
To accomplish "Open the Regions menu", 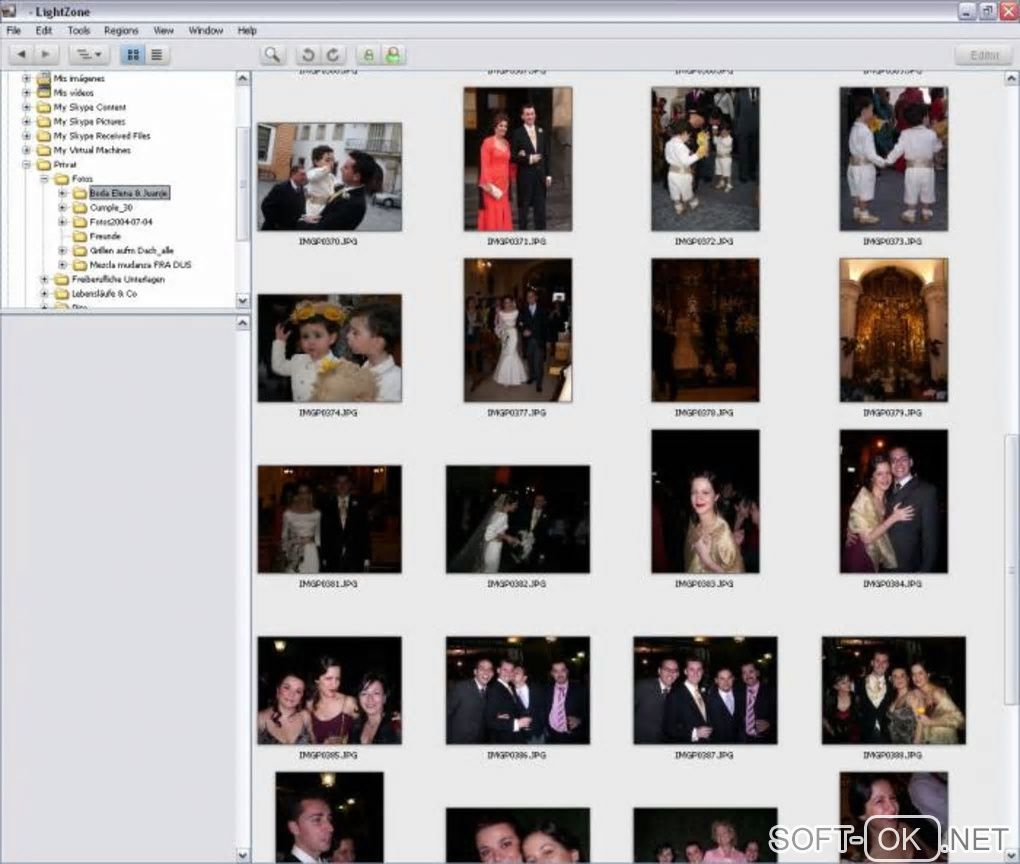I will click(x=121, y=31).
